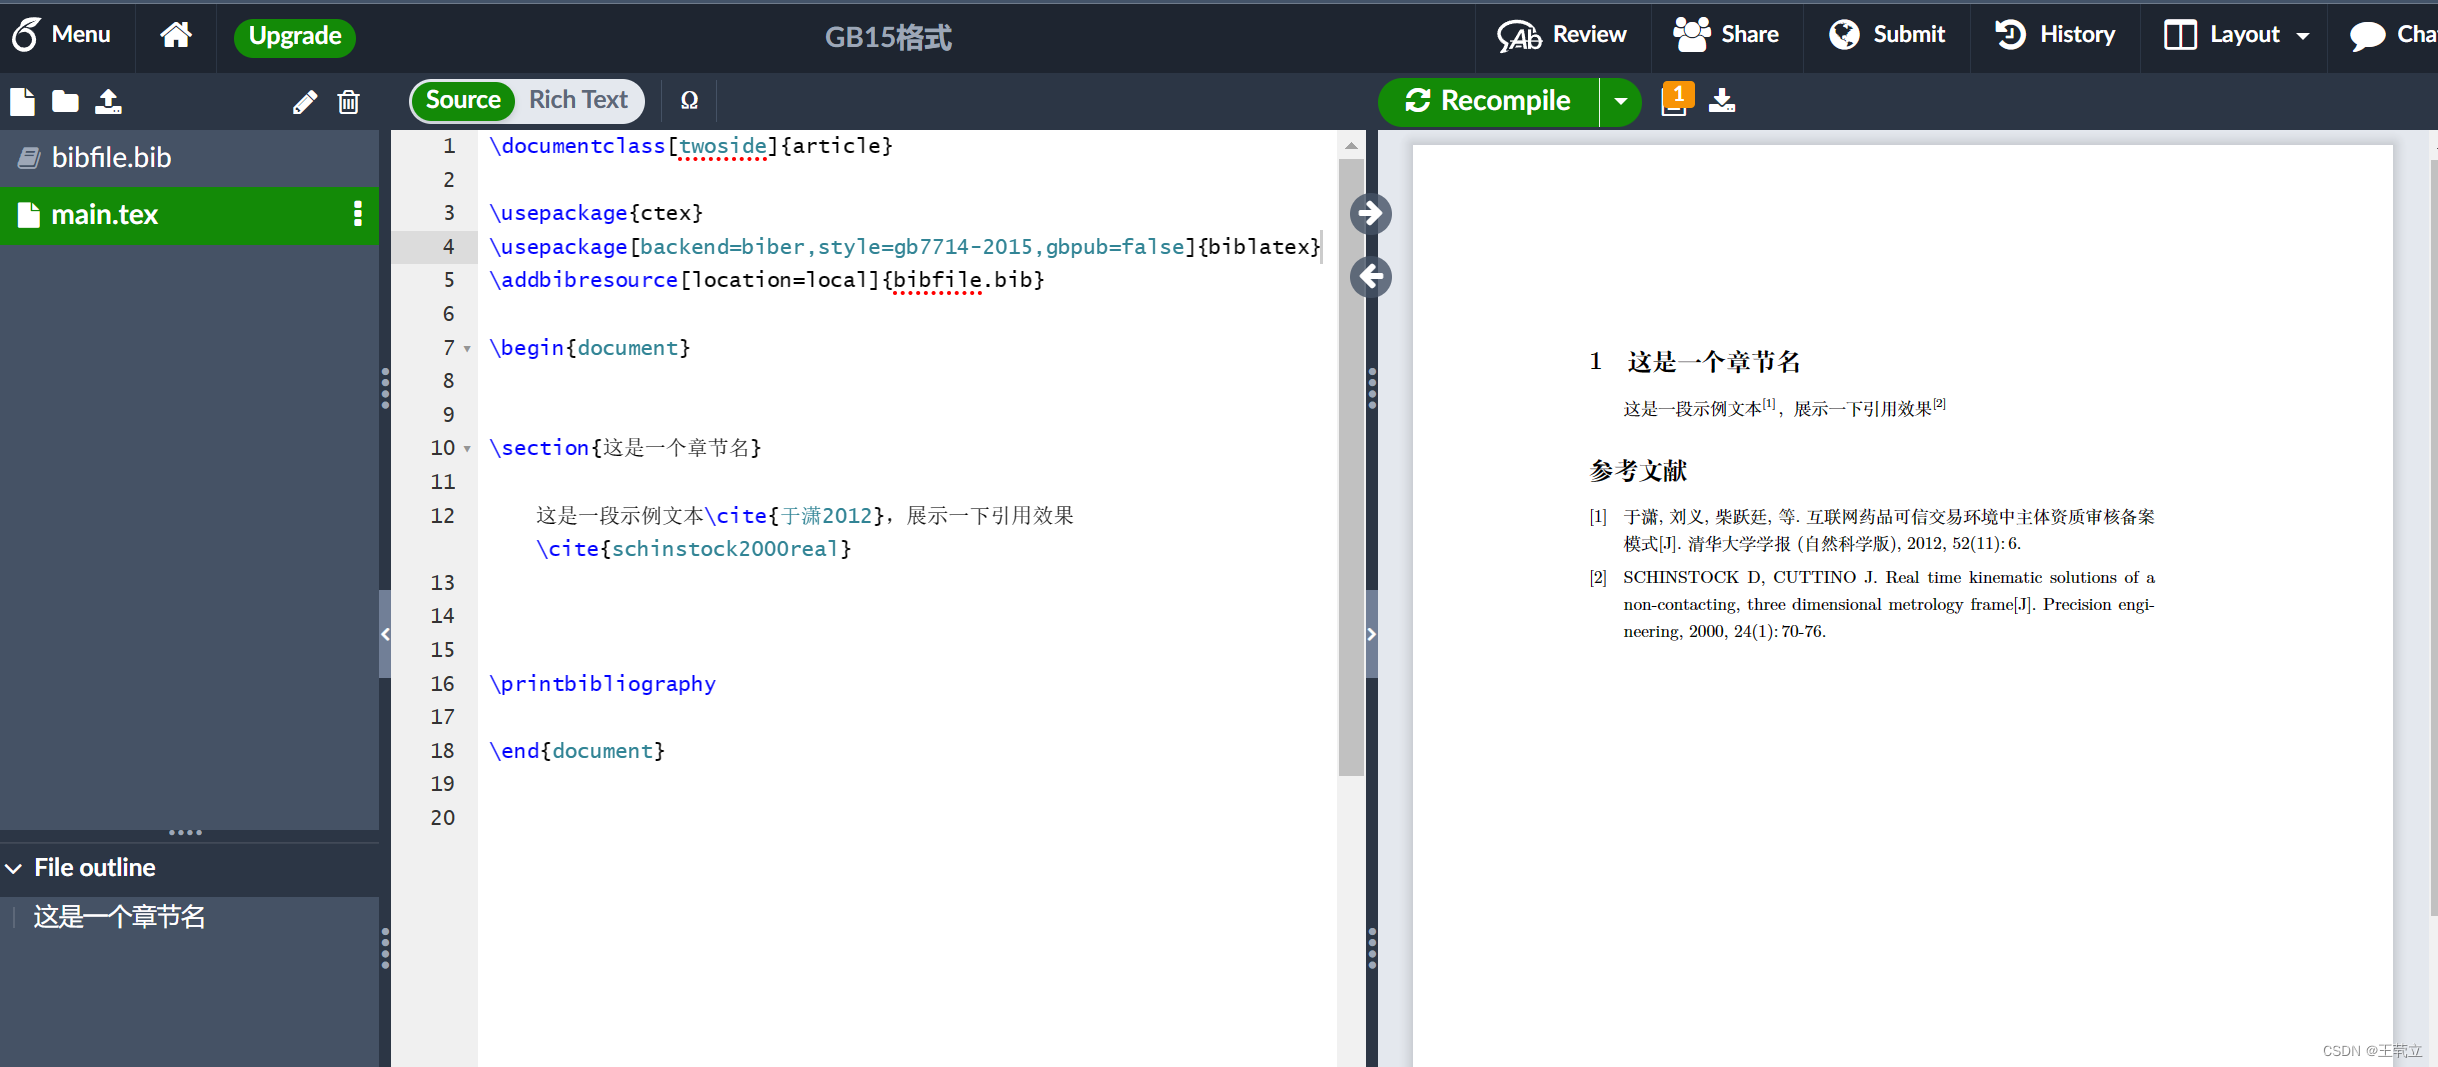2438x1067 pixels.
Task: Upload a file to the project
Action: pyautogui.click(x=108, y=101)
